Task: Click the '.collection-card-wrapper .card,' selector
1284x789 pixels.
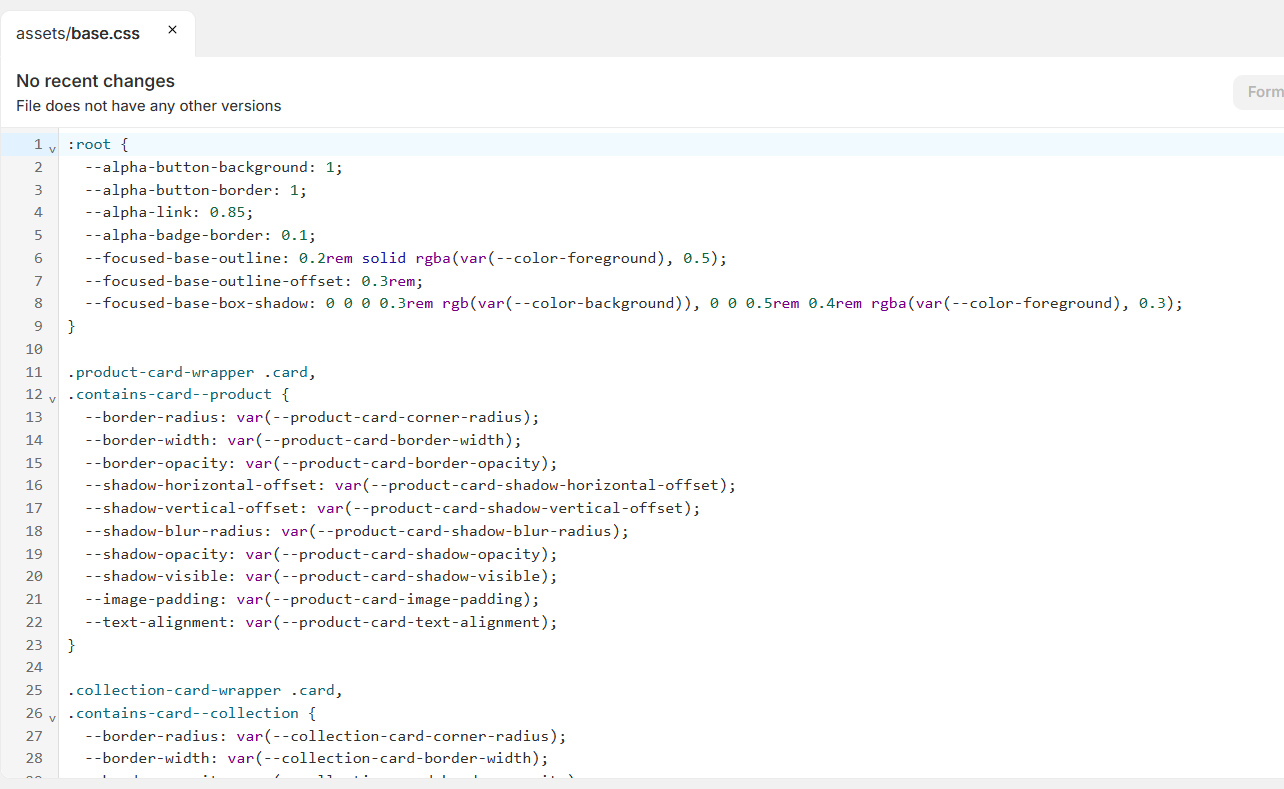Action: [x=205, y=690]
